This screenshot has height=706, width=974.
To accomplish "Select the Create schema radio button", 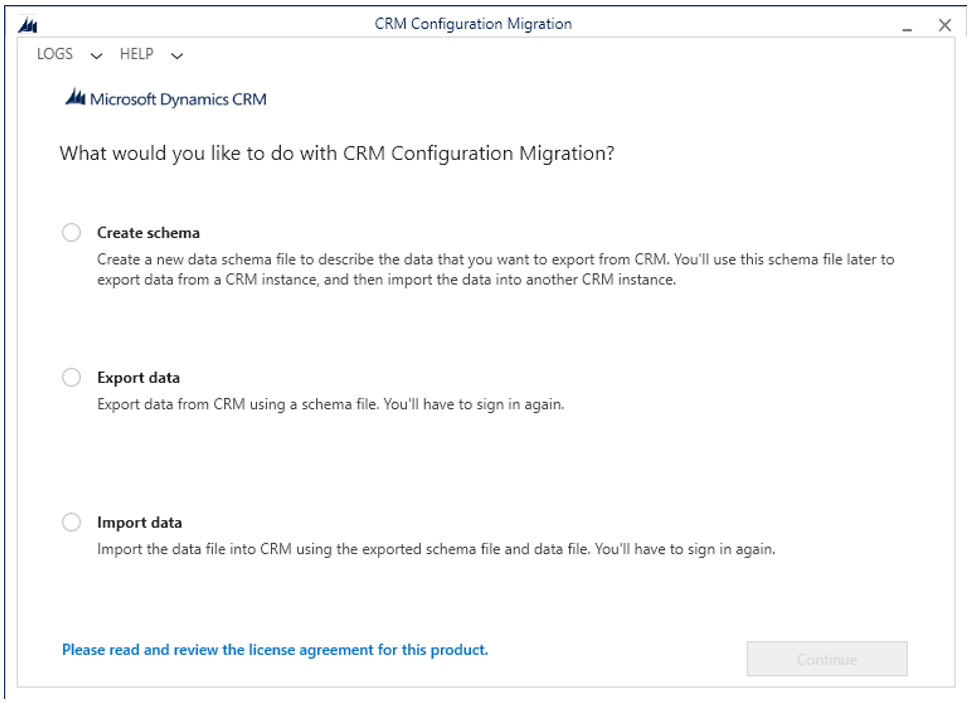I will tap(71, 233).
